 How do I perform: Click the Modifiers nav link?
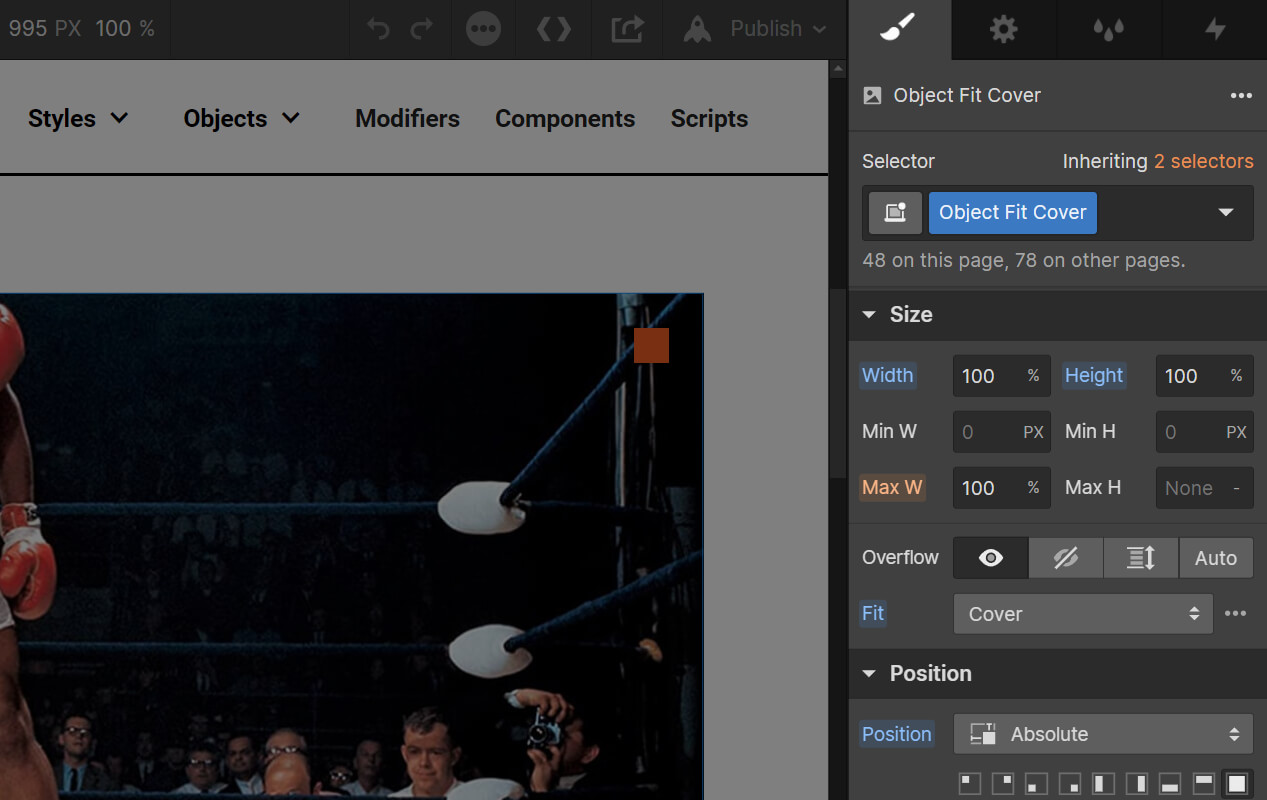407,118
